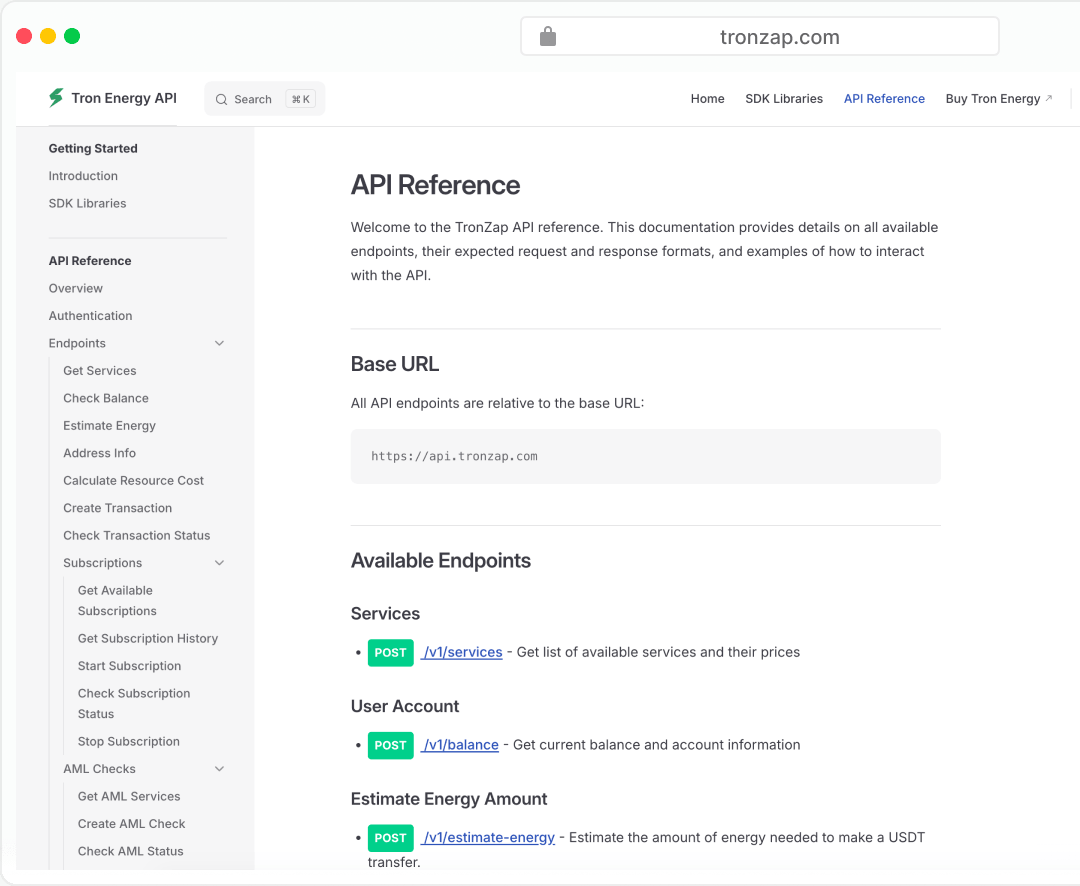1080x886 pixels.
Task: Open SDK Libraries in sidebar
Action: 87,203
